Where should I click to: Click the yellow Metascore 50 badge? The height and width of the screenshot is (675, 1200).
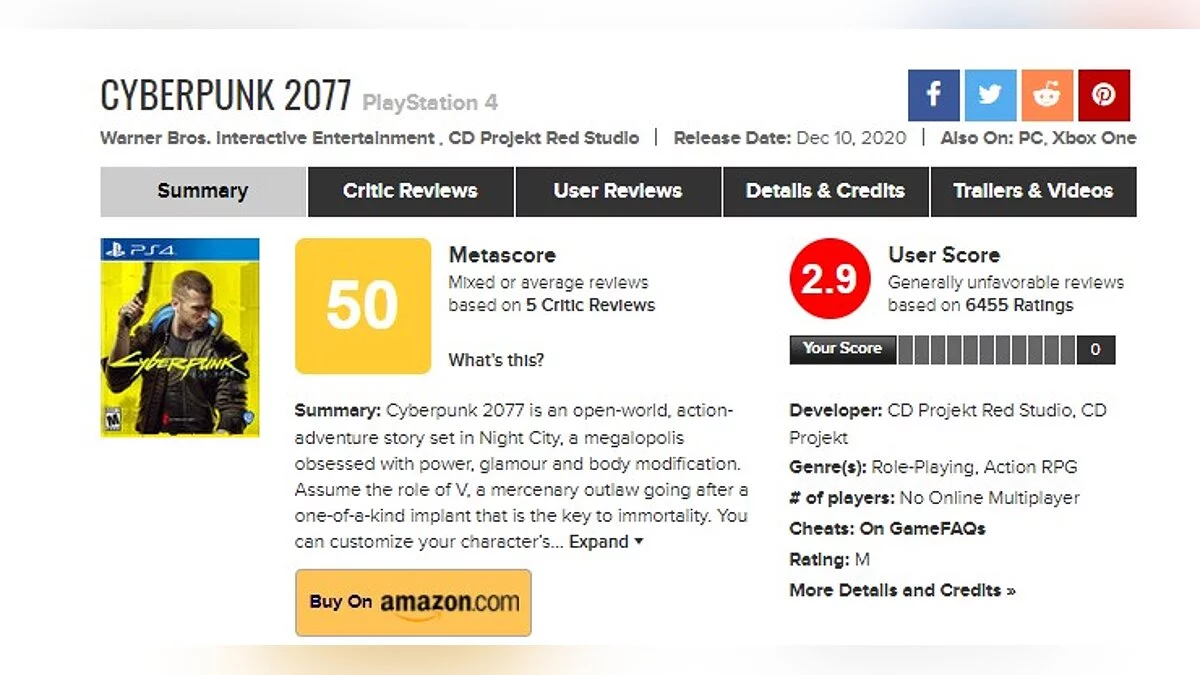363,306
